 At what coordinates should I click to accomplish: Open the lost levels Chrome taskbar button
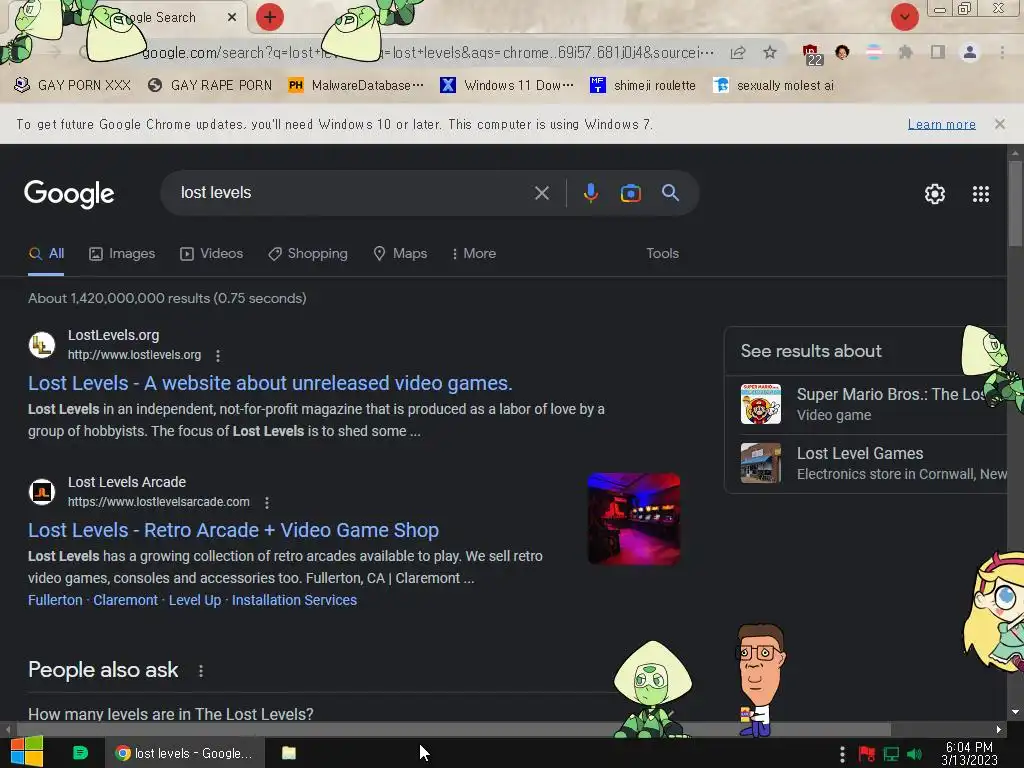pos(185,753)
